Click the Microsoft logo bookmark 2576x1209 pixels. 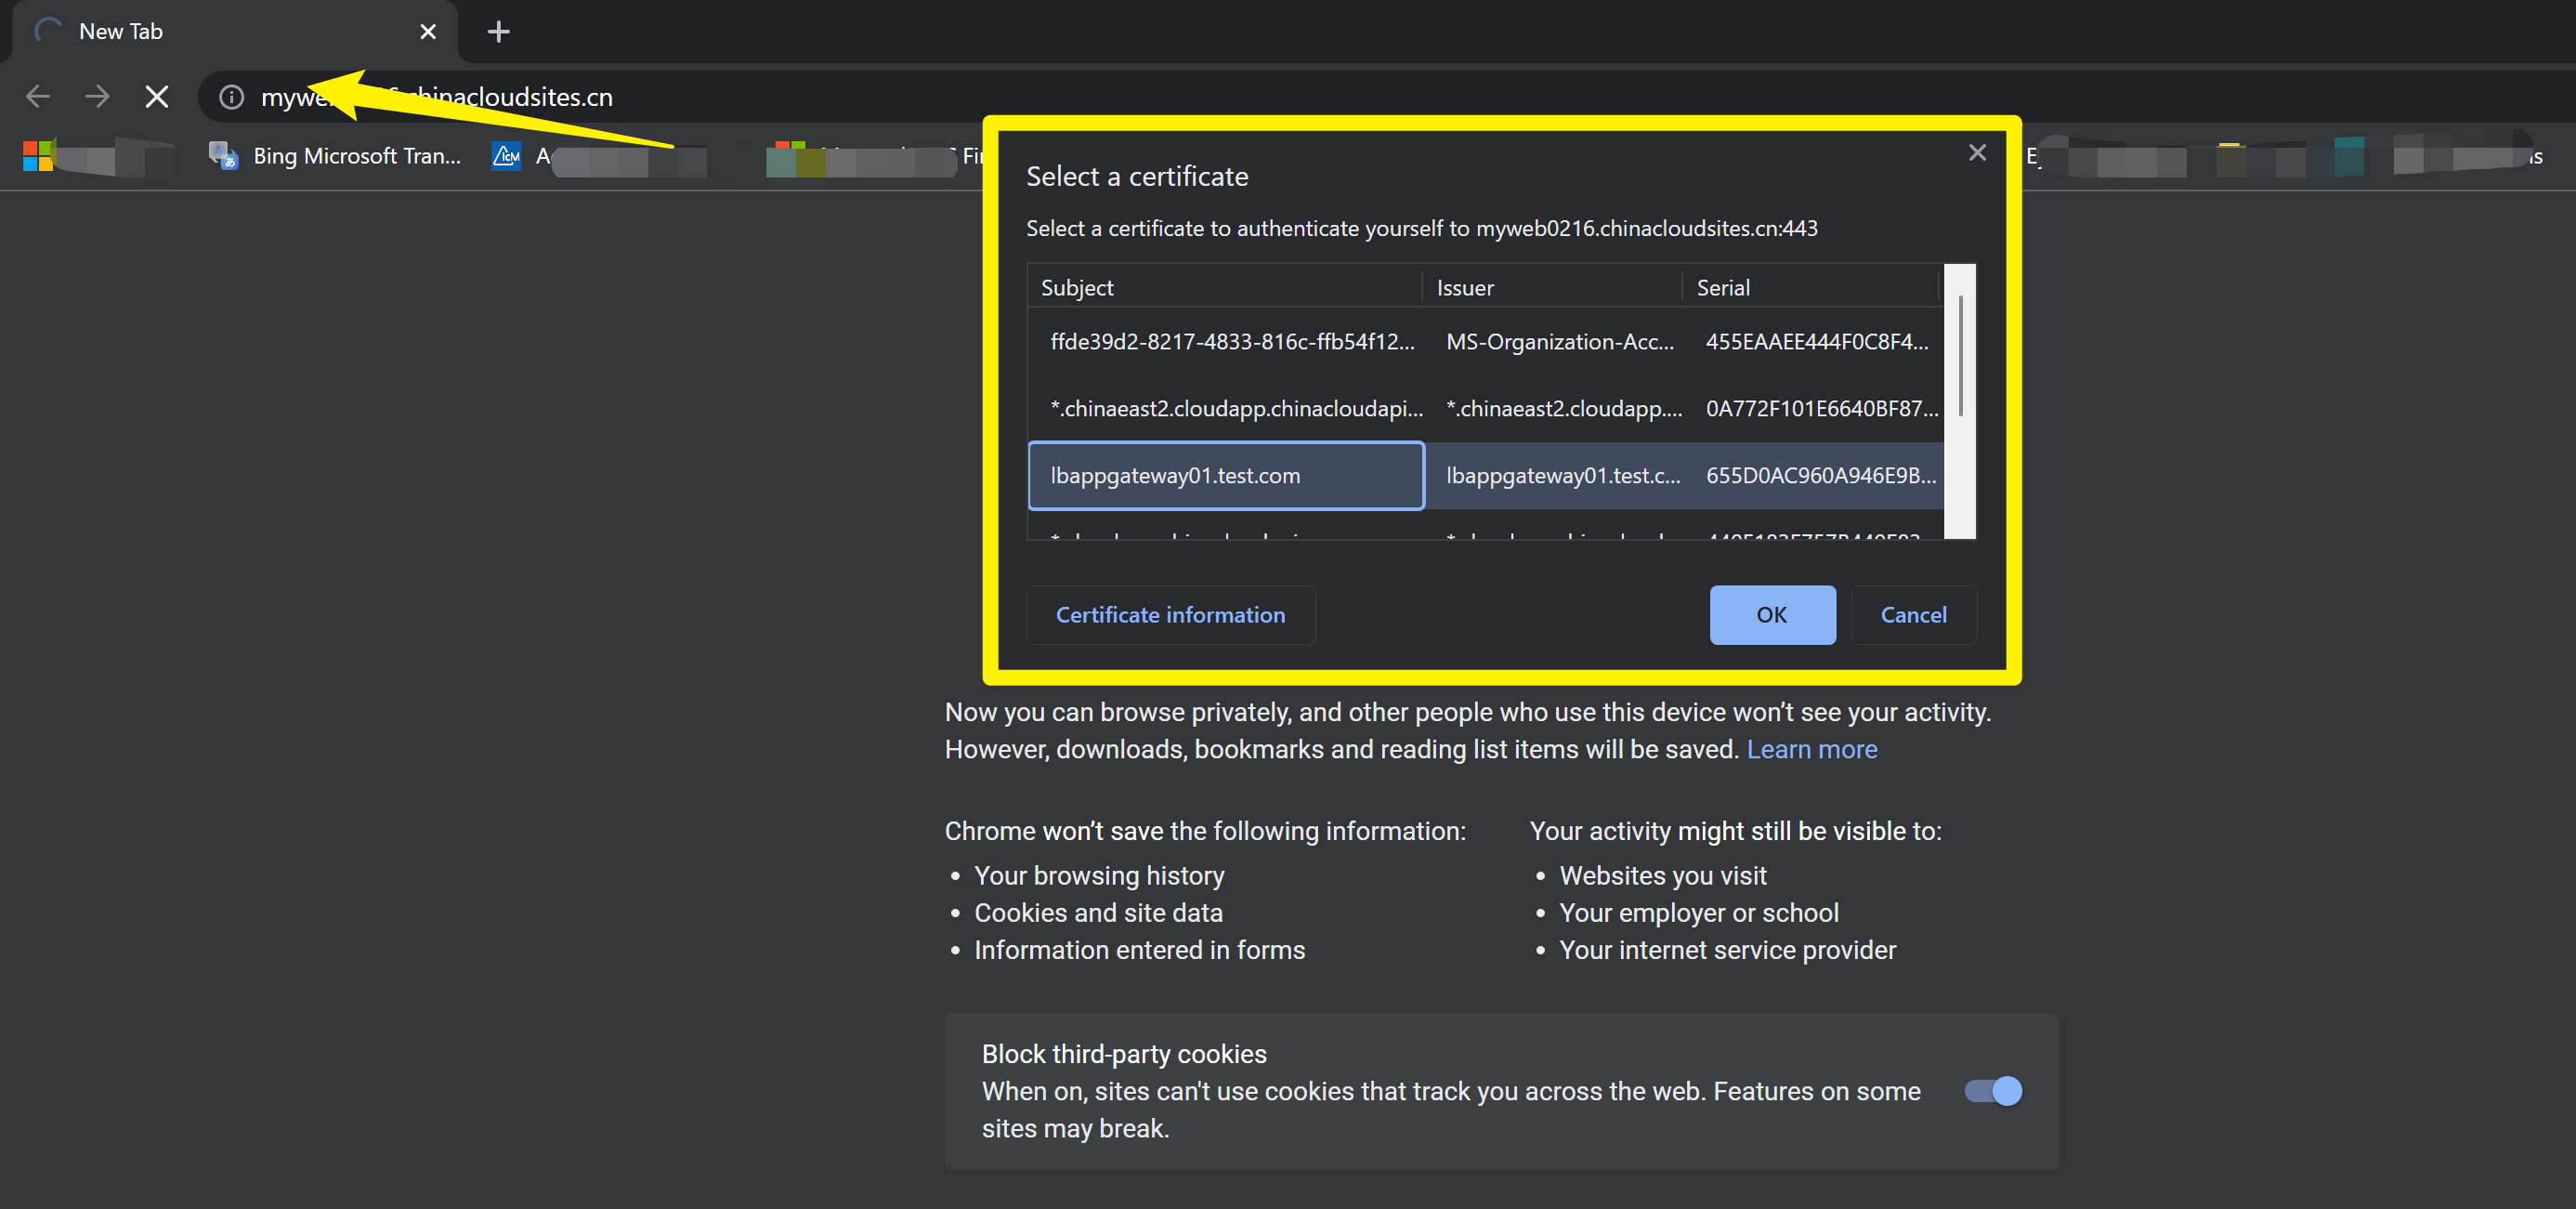coord(38,156)
